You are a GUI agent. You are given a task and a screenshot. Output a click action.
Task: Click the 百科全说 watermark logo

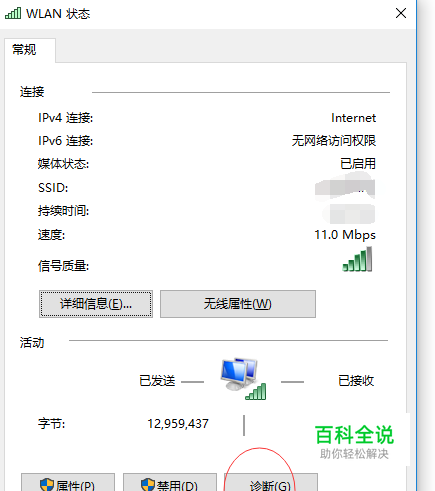coord(354,441)
